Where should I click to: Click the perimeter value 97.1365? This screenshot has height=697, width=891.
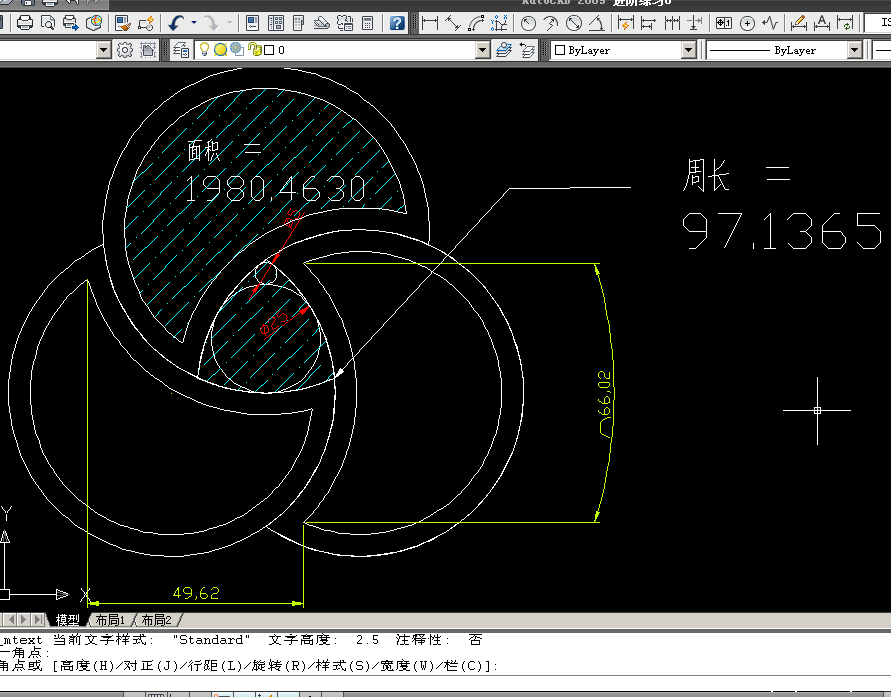click(x=782, y=231)
